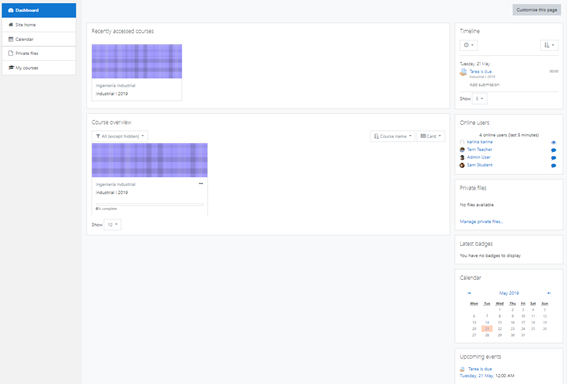Viewport: 567px width, 384px height.
Task: Open Timeline sort order dropdown
Action: click(x=549, y=45)
